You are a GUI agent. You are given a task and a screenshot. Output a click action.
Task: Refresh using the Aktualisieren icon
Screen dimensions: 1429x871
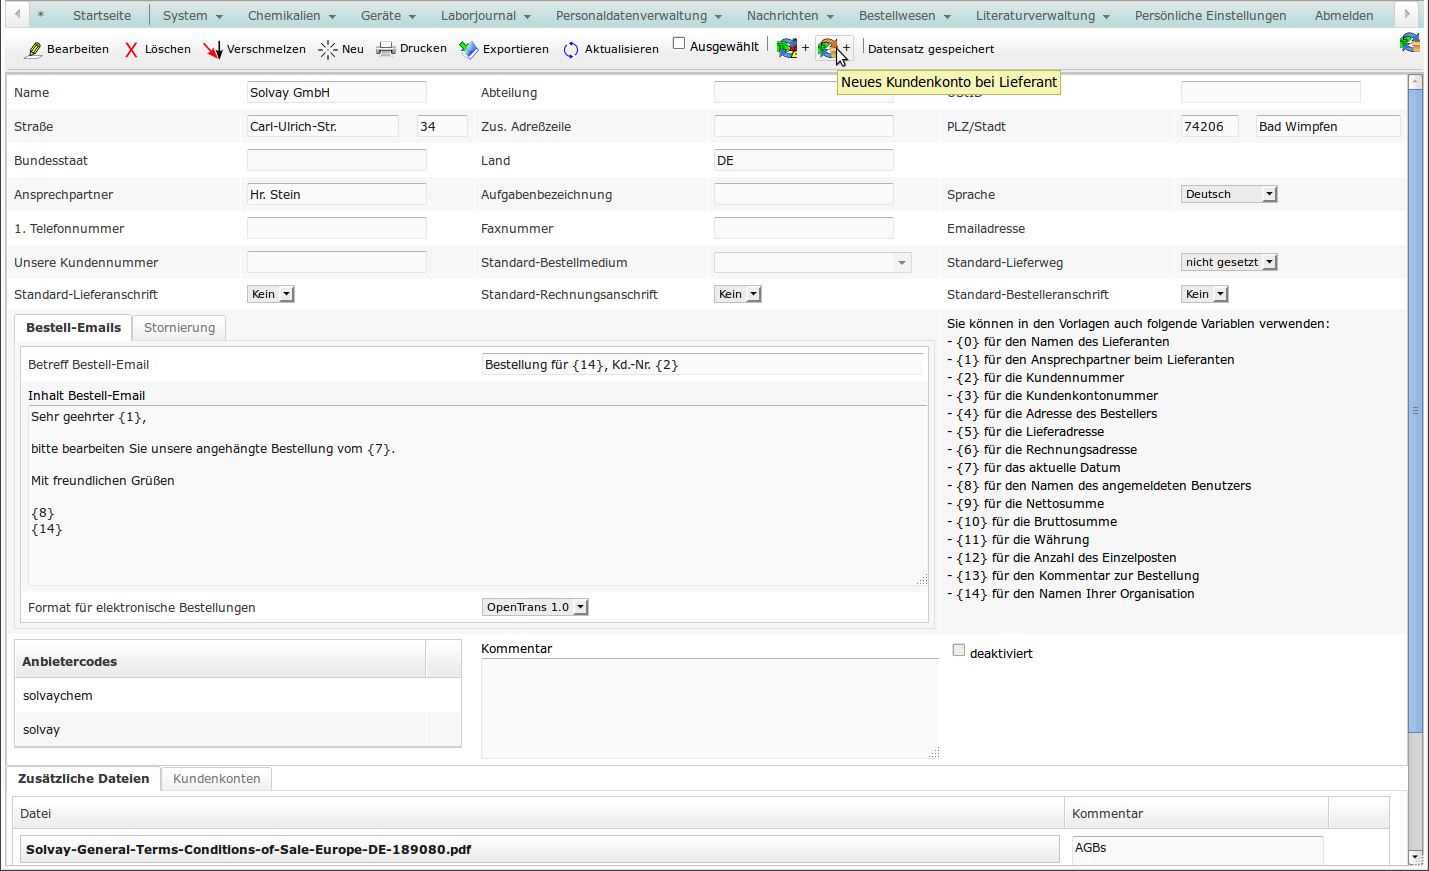pos(571,49)
